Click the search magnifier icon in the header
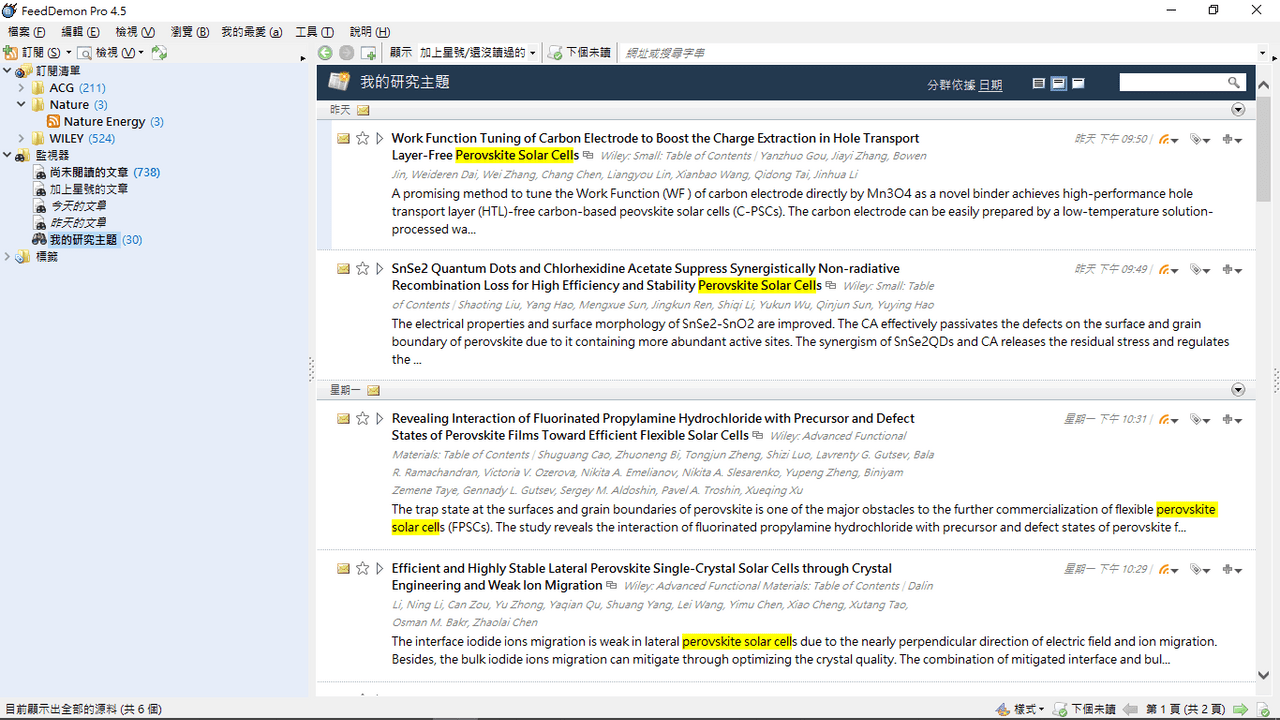 [1234, 82]
